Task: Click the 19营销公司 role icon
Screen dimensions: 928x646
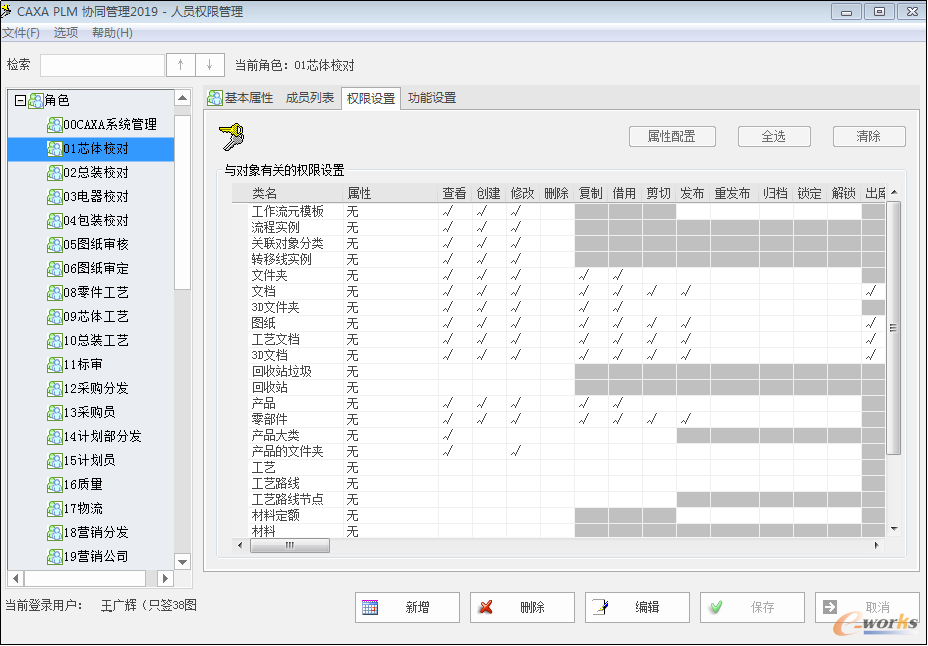Action: pos(54,557)
